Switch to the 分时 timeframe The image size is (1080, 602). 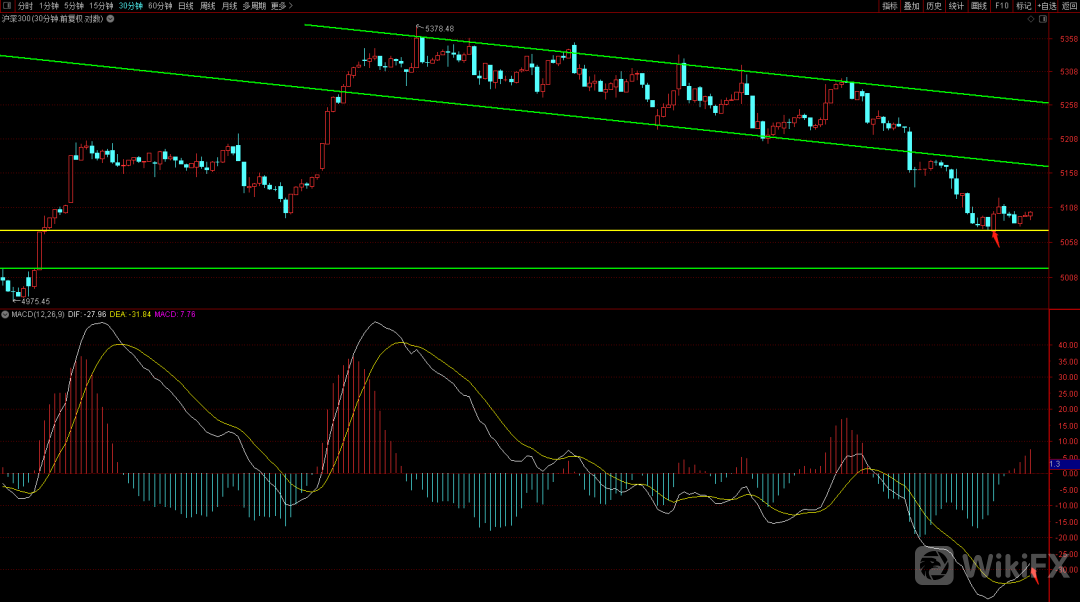25,6
